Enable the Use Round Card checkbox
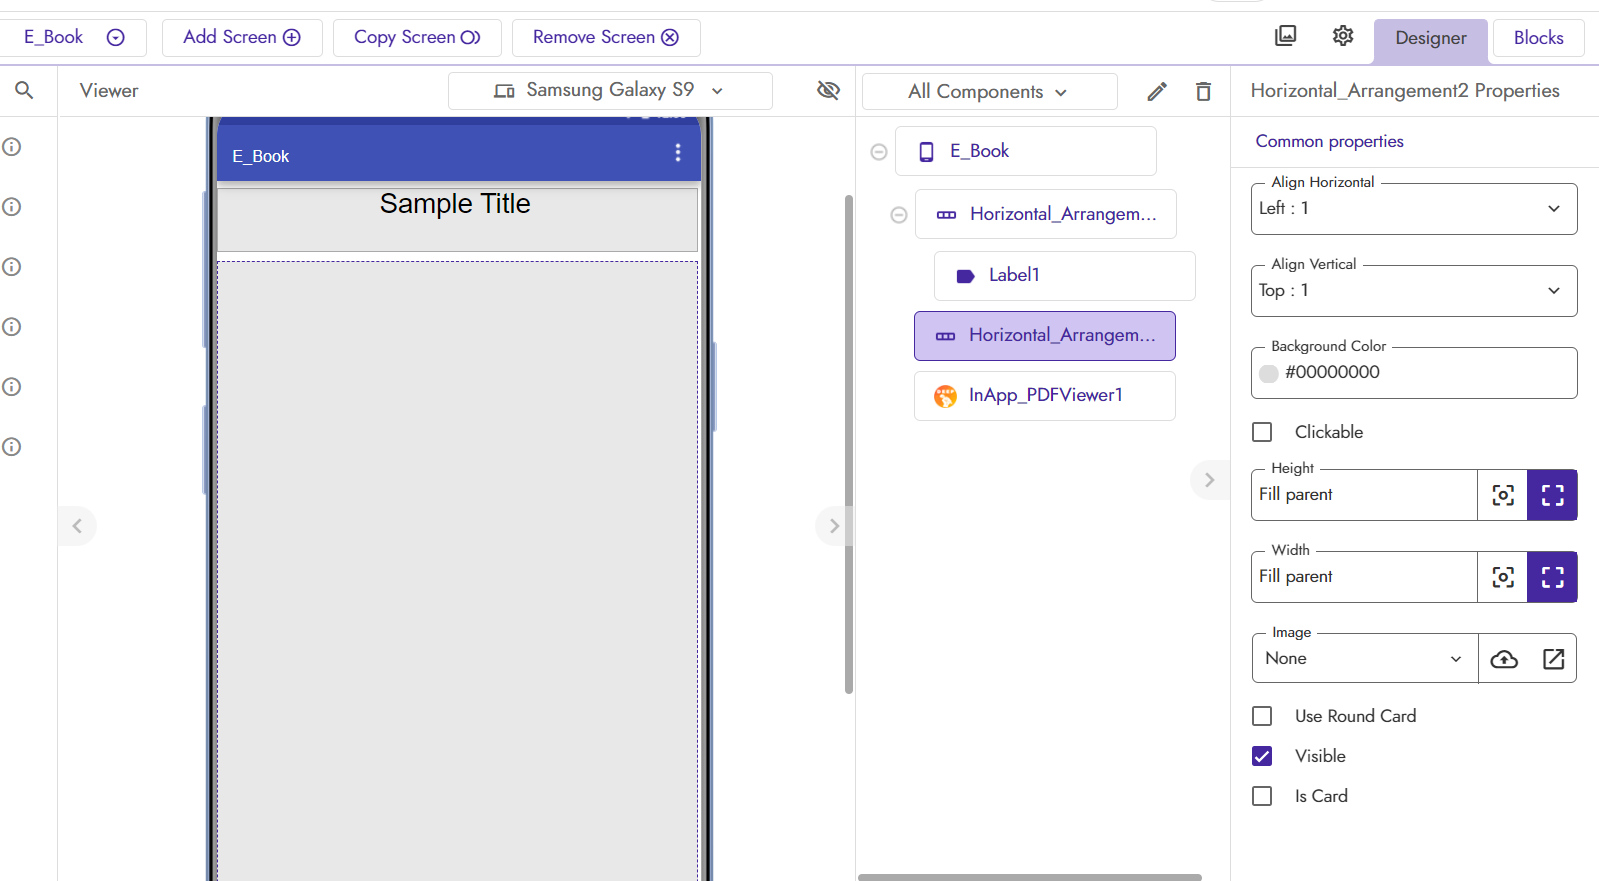1599x881 pixels. (x=1263, y=716)
